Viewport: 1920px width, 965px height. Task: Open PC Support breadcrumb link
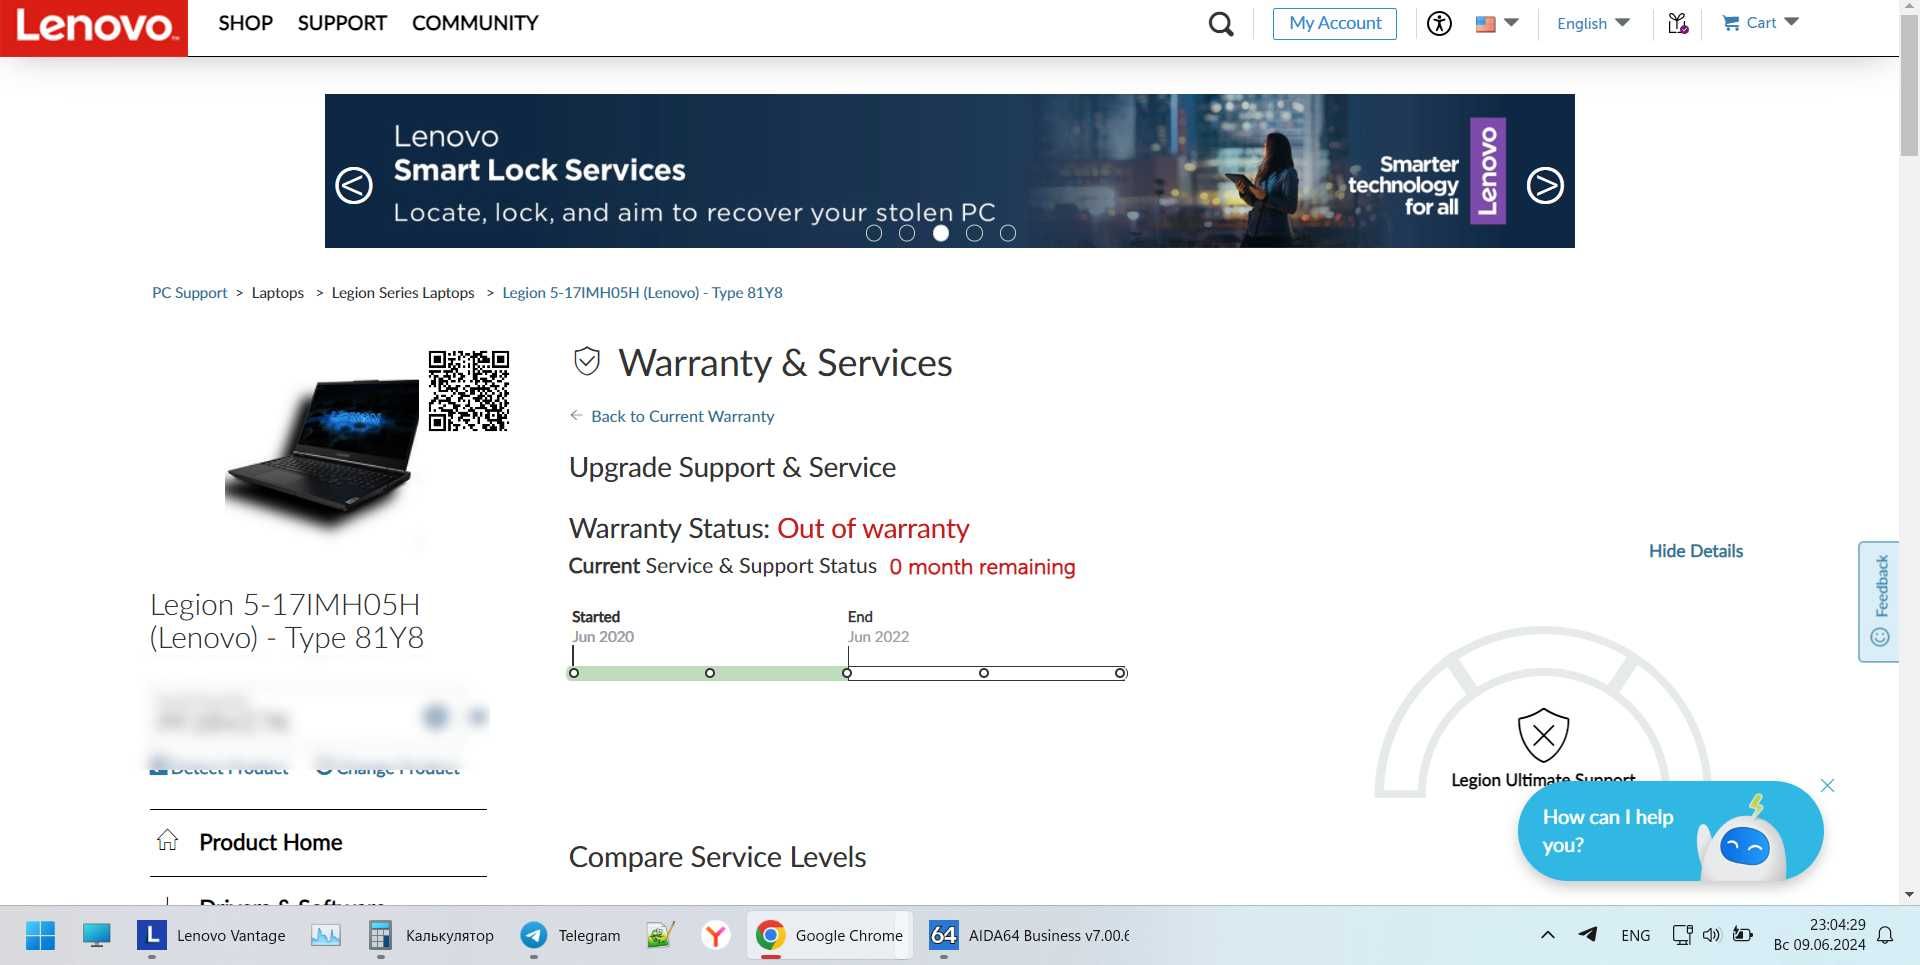tap(189, 293)
